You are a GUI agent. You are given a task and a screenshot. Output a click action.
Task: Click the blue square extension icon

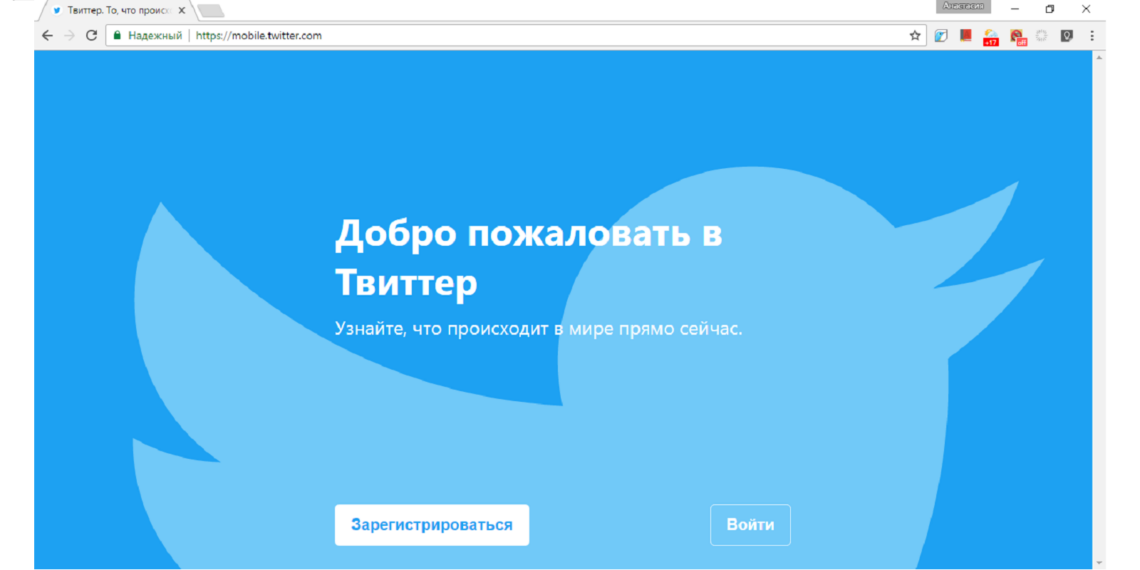(941, 35)
